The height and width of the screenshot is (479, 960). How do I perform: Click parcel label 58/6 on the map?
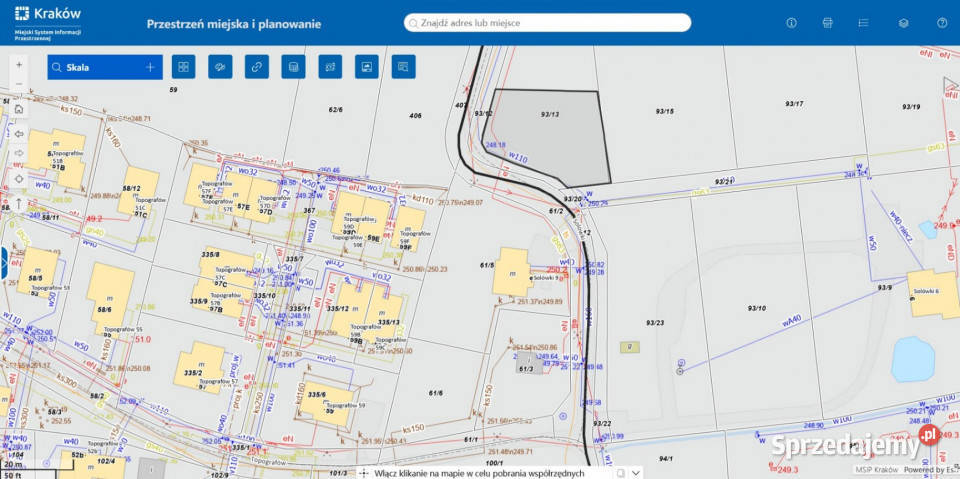pyautogui.click(x=105, y=310)
